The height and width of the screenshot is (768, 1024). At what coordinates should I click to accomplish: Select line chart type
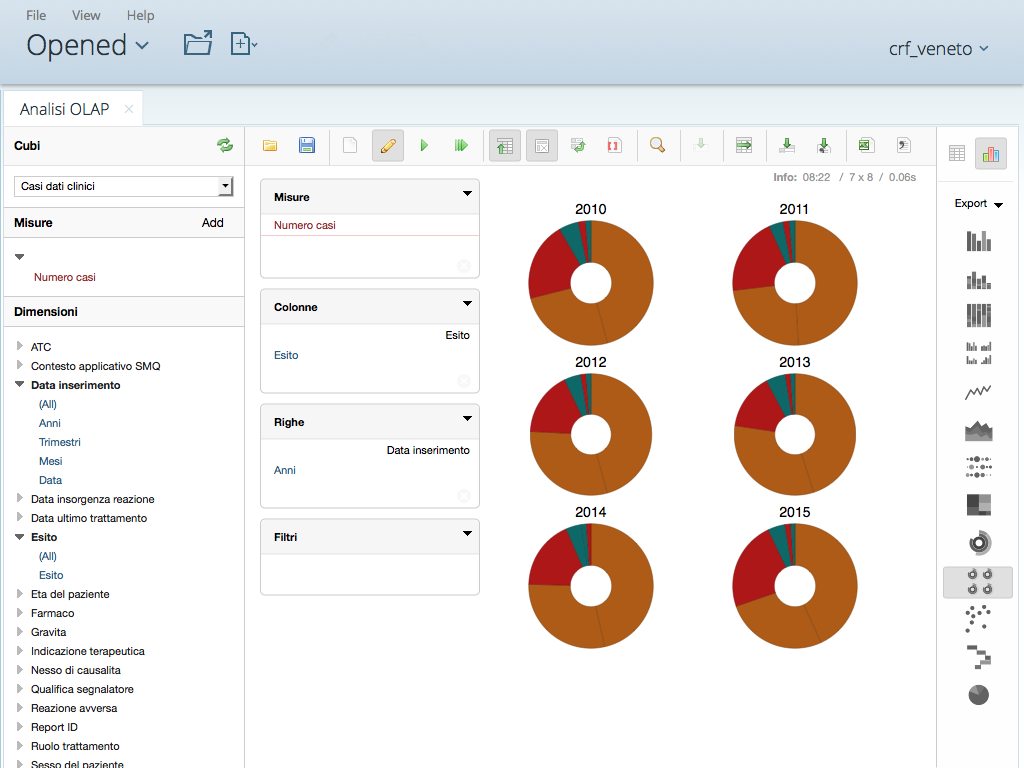pos(978,392)
